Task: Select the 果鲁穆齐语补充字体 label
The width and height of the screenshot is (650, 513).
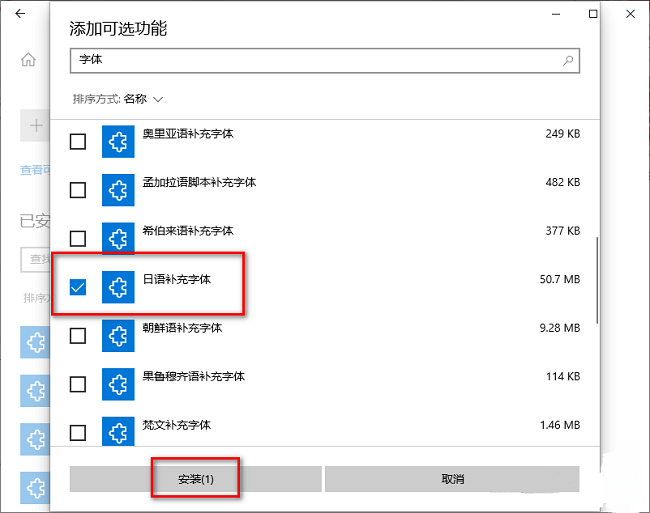Action: (194, 376)
